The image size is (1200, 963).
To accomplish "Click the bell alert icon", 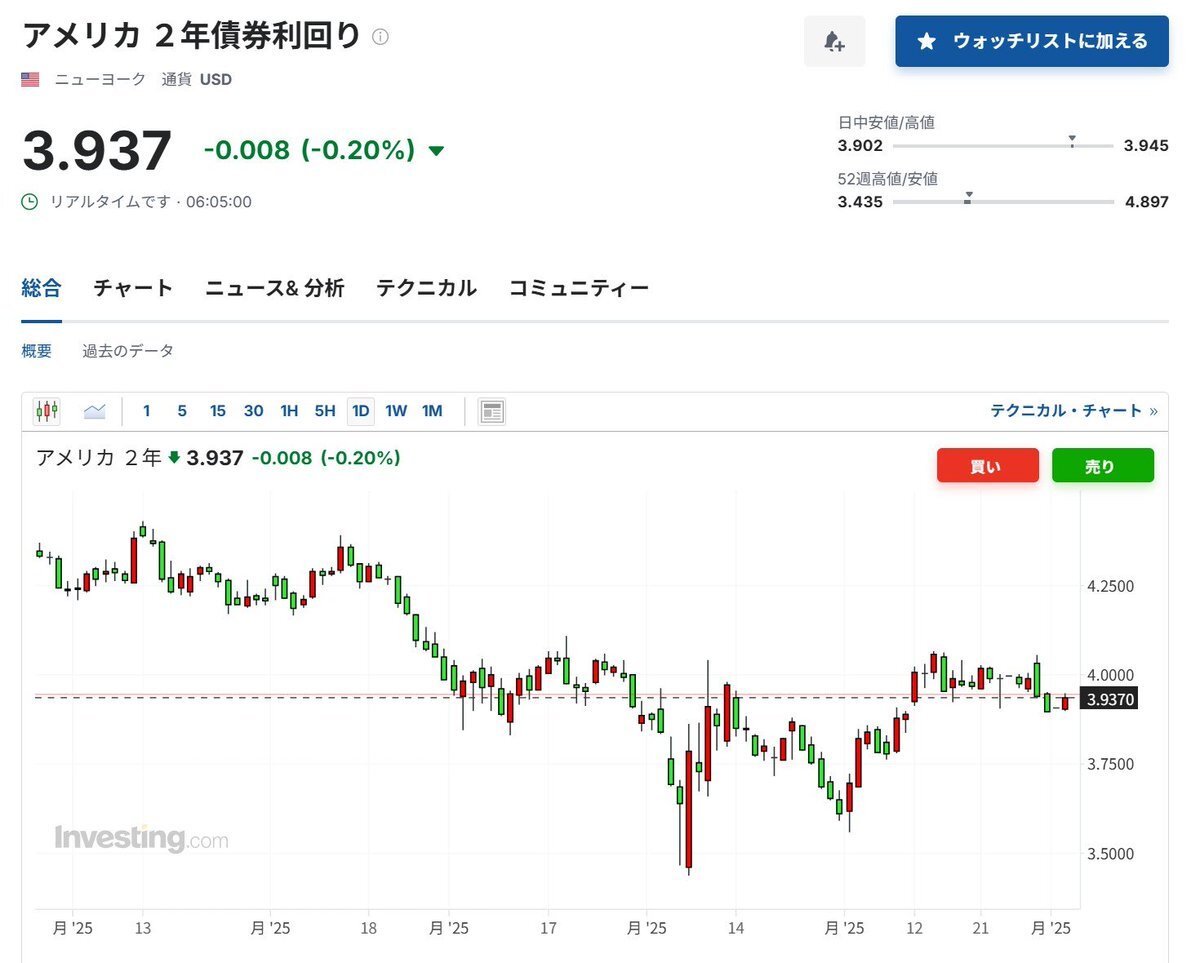I will (834, 41).
